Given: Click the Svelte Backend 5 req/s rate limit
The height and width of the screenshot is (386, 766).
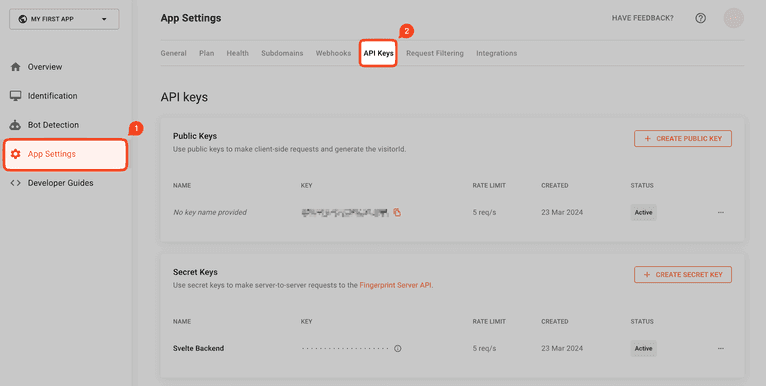Looking at the screenshot, I should [484, 348].
